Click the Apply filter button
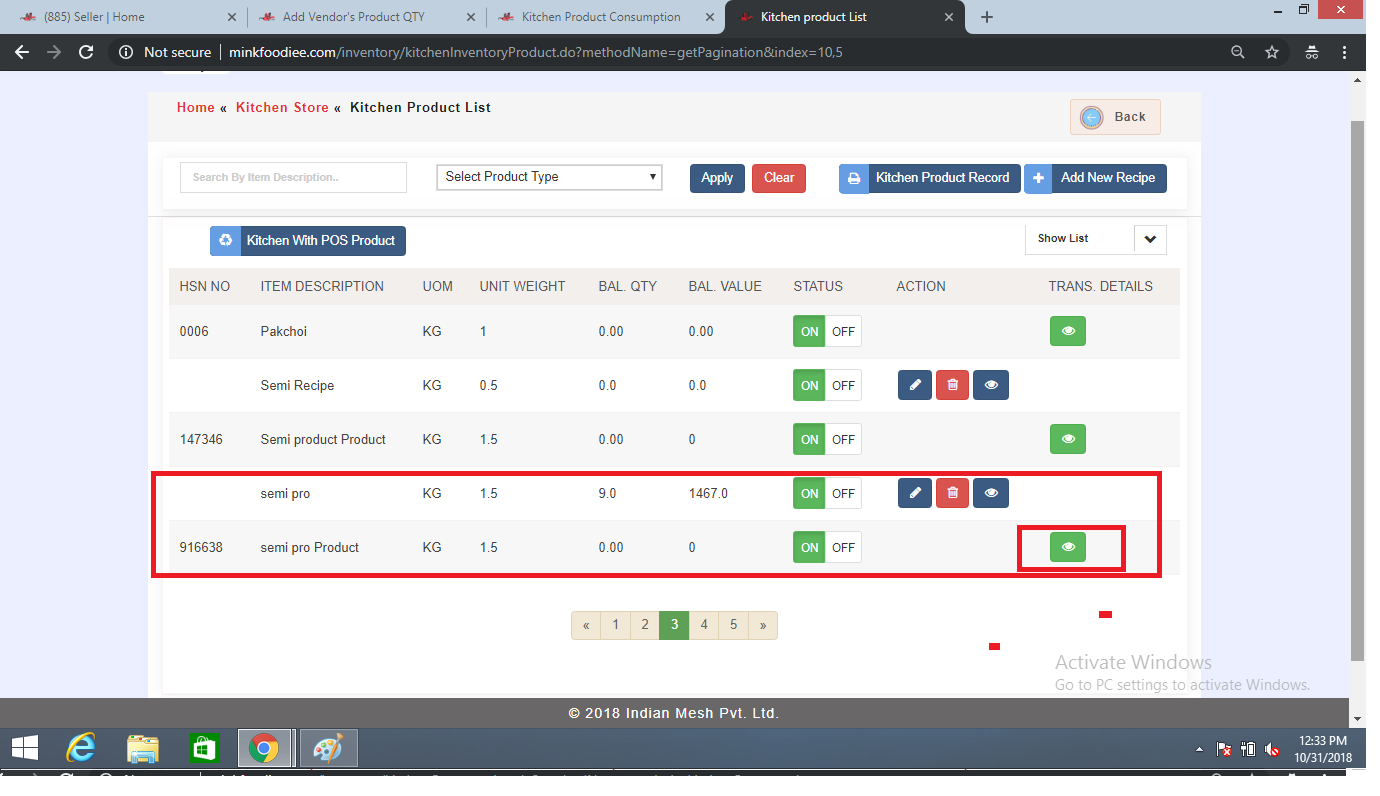The height and width of the screenshot is (796, 1380). point(717,178)
